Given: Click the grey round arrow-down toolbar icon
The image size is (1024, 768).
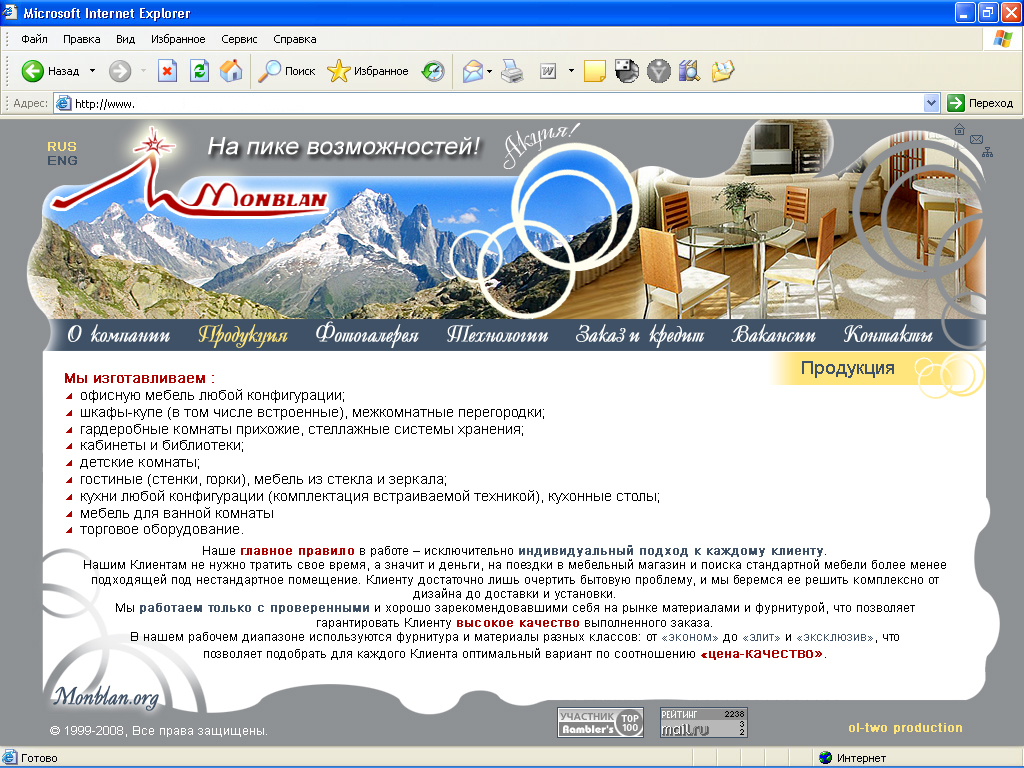Looking at the screenshot, I should pos(658,71).
